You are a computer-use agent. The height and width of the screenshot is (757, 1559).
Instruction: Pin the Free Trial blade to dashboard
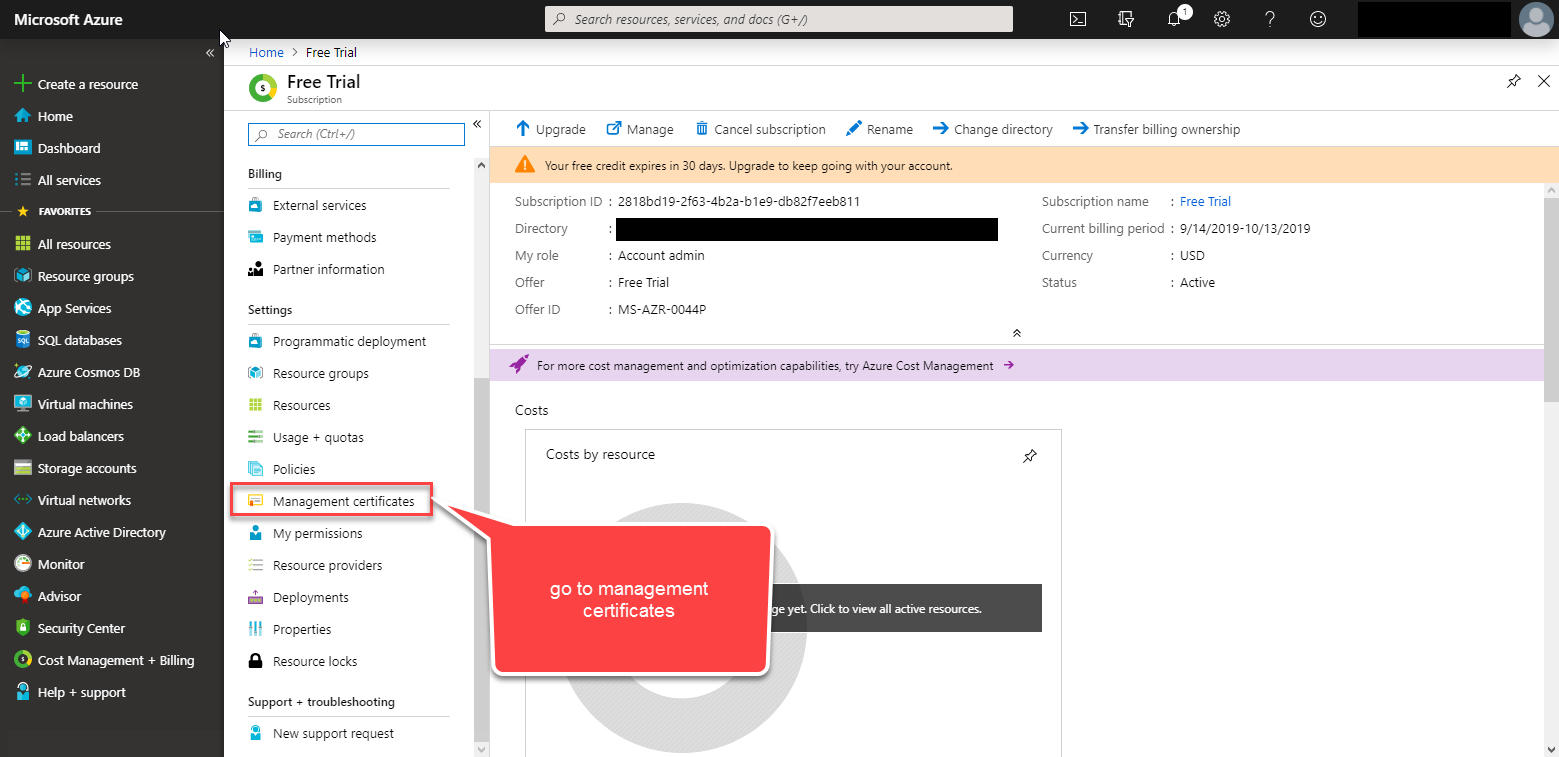1513,82
